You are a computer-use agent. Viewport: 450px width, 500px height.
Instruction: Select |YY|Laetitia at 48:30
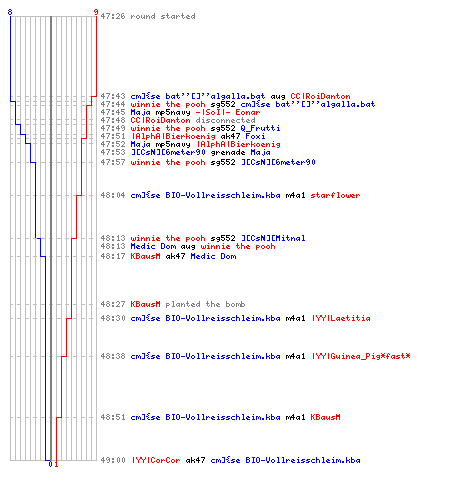click(x=341, y=318)
